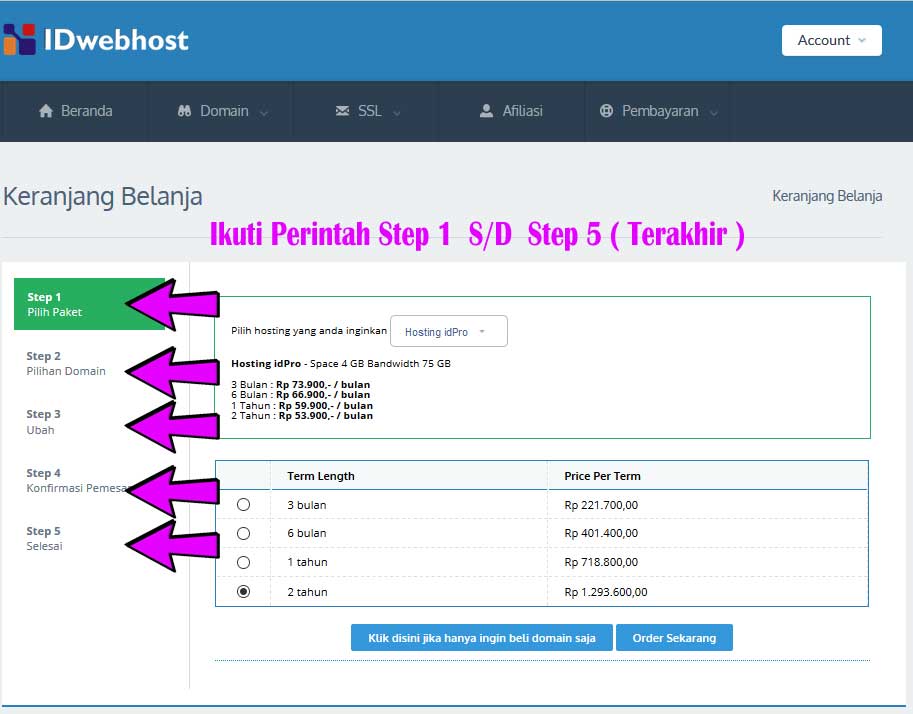The width and height of the screenshot is (913, 714).
Task: Select Step 1 Pilih Paket tab
Action: pos(89,304)
